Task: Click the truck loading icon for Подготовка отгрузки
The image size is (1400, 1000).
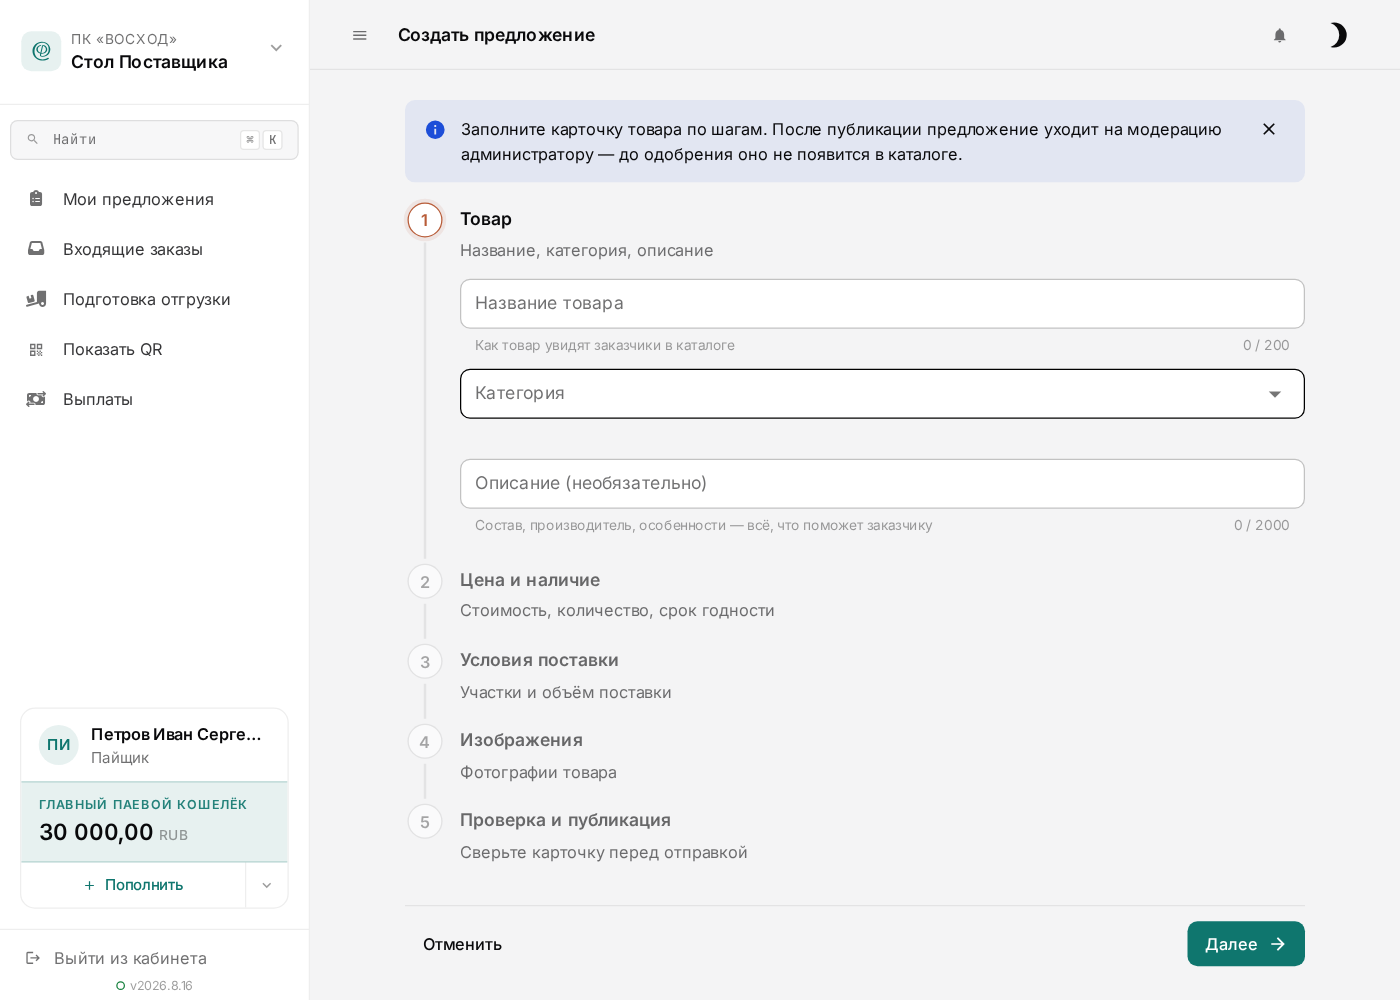Action: click(x=36, y=298)
